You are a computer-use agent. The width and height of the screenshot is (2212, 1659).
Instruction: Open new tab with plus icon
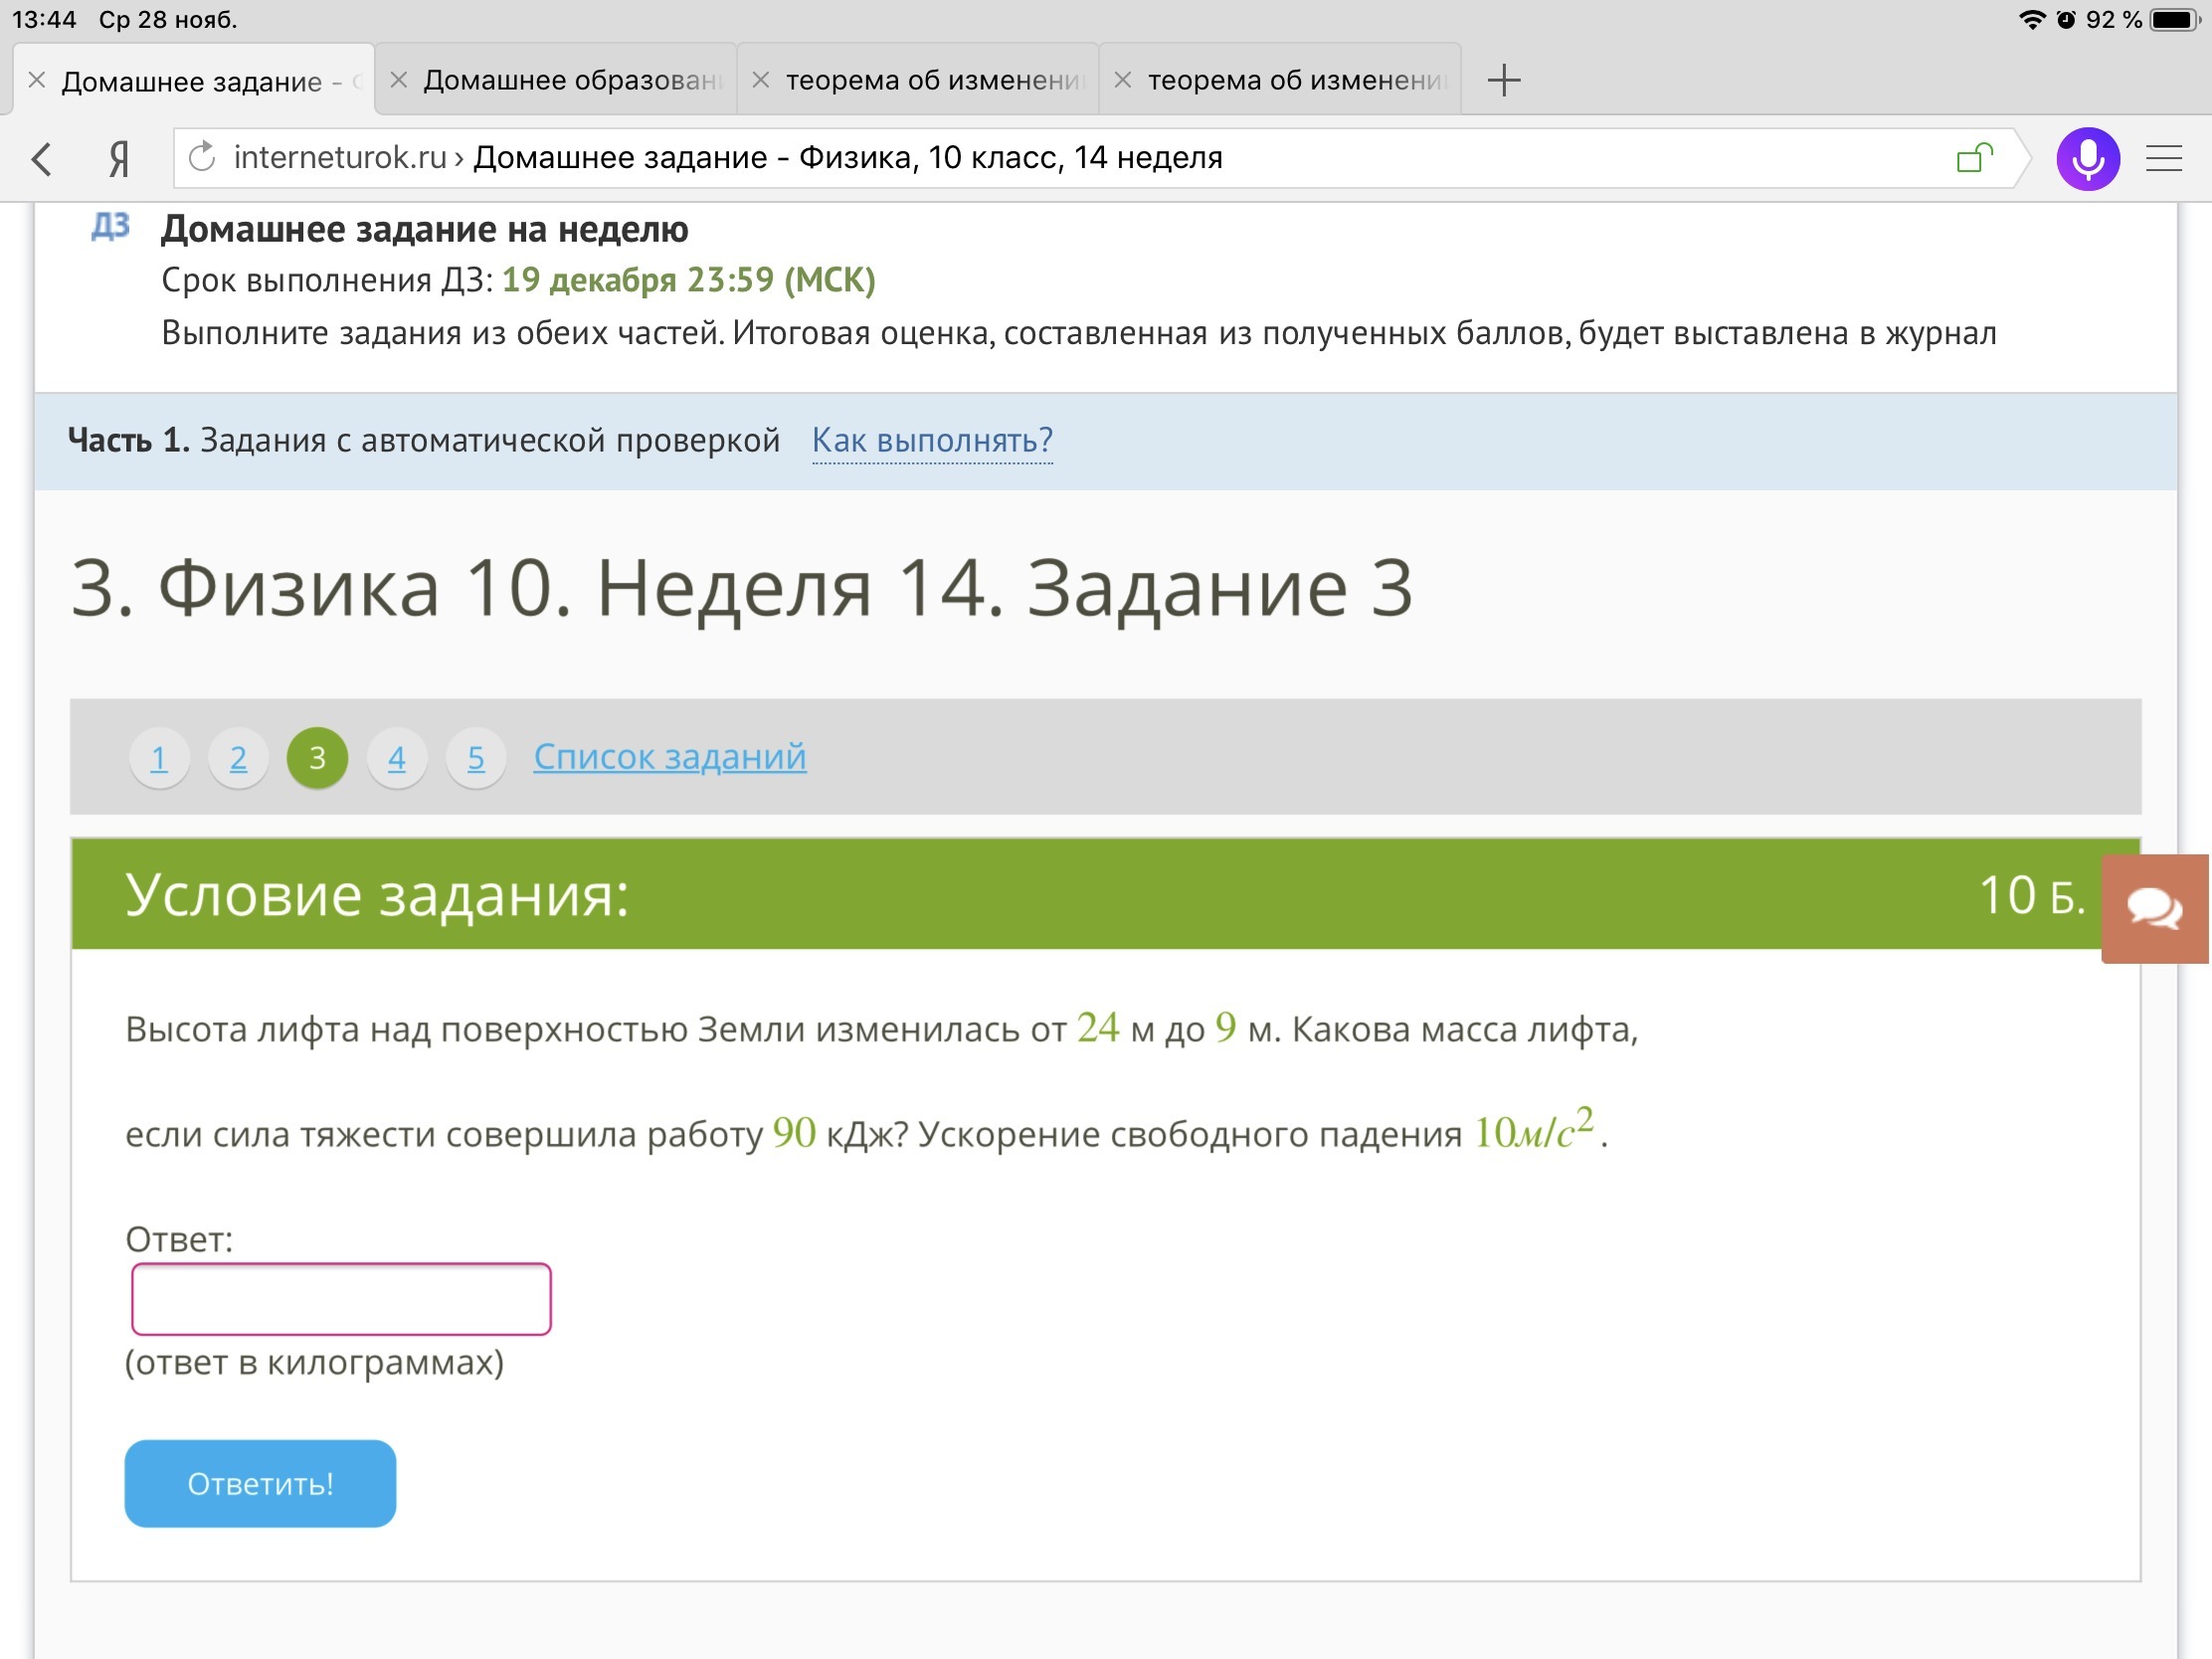(x=1503, y=80)
